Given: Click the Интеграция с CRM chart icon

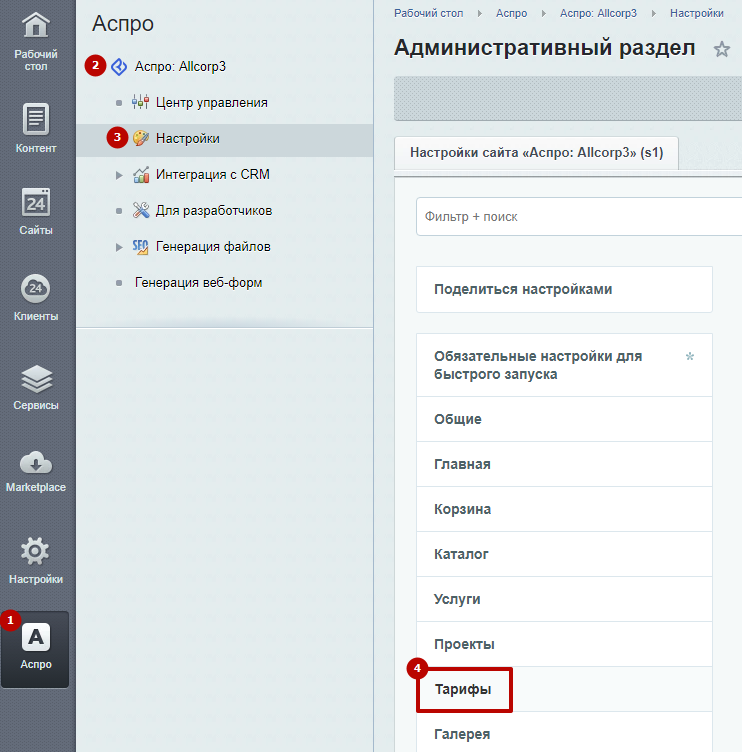Looking at the screenshot, I should (x=141, y=175).
